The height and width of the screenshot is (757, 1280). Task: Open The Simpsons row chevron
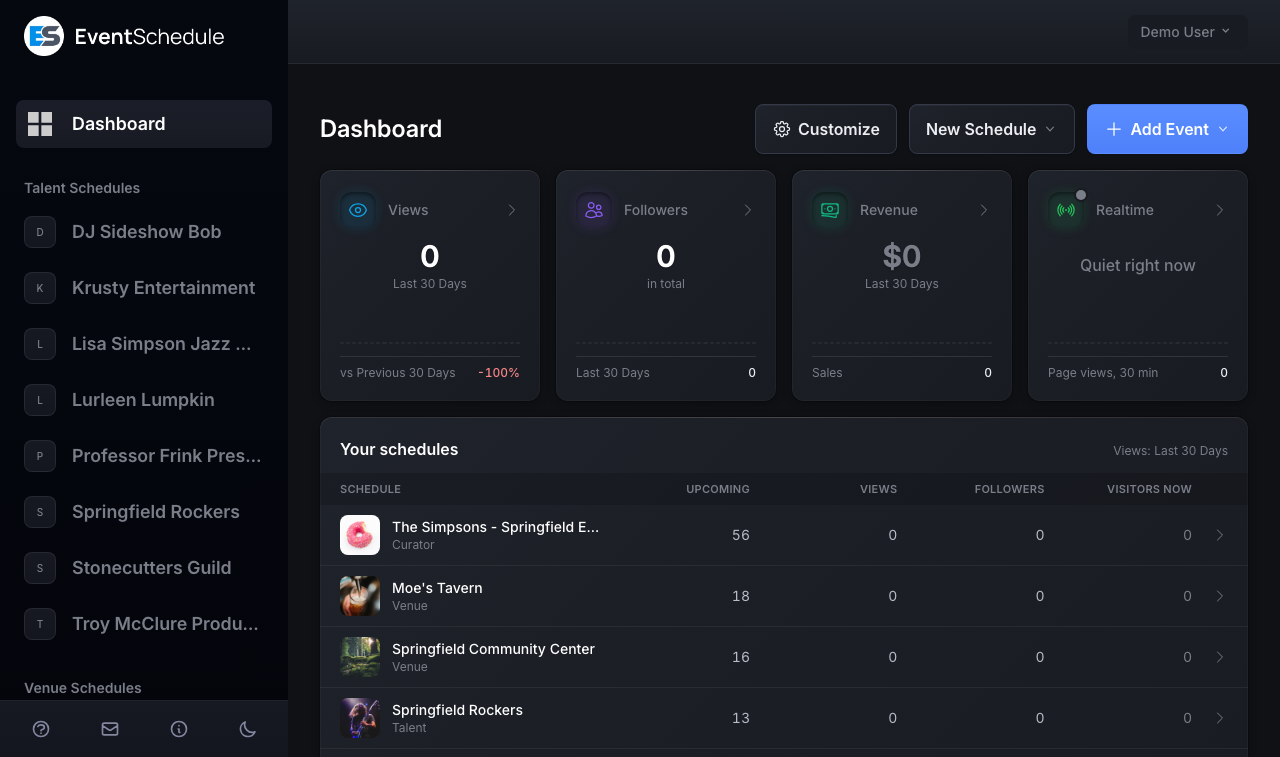[x=1220, y=535]
